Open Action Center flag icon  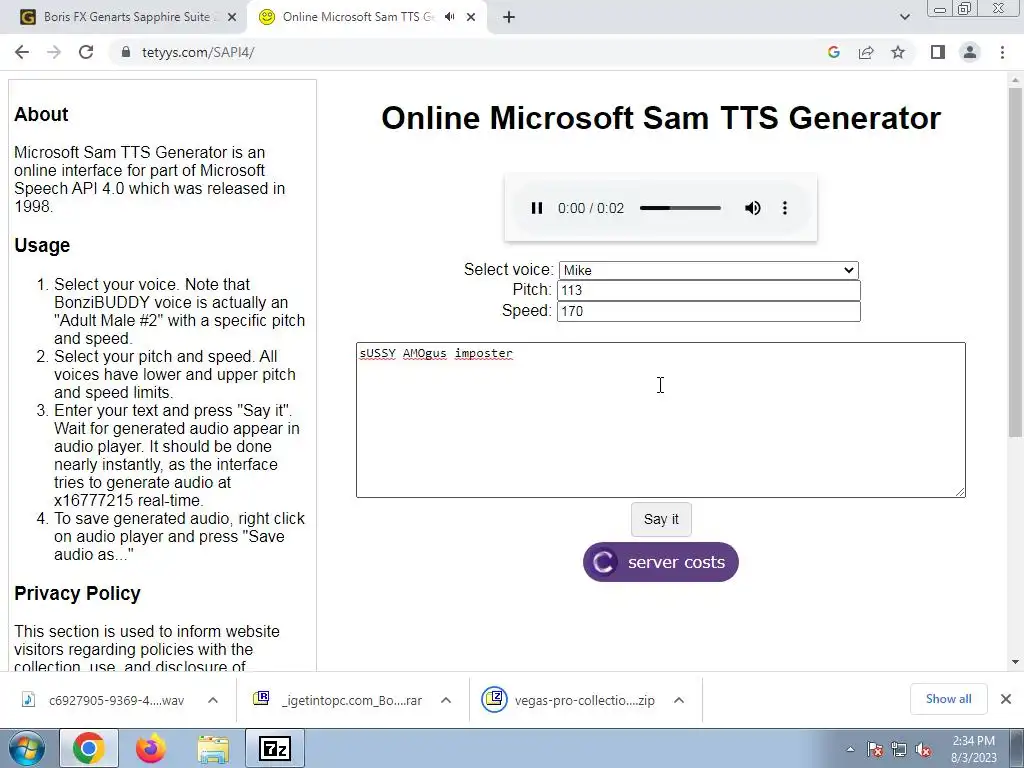[875, 750]
